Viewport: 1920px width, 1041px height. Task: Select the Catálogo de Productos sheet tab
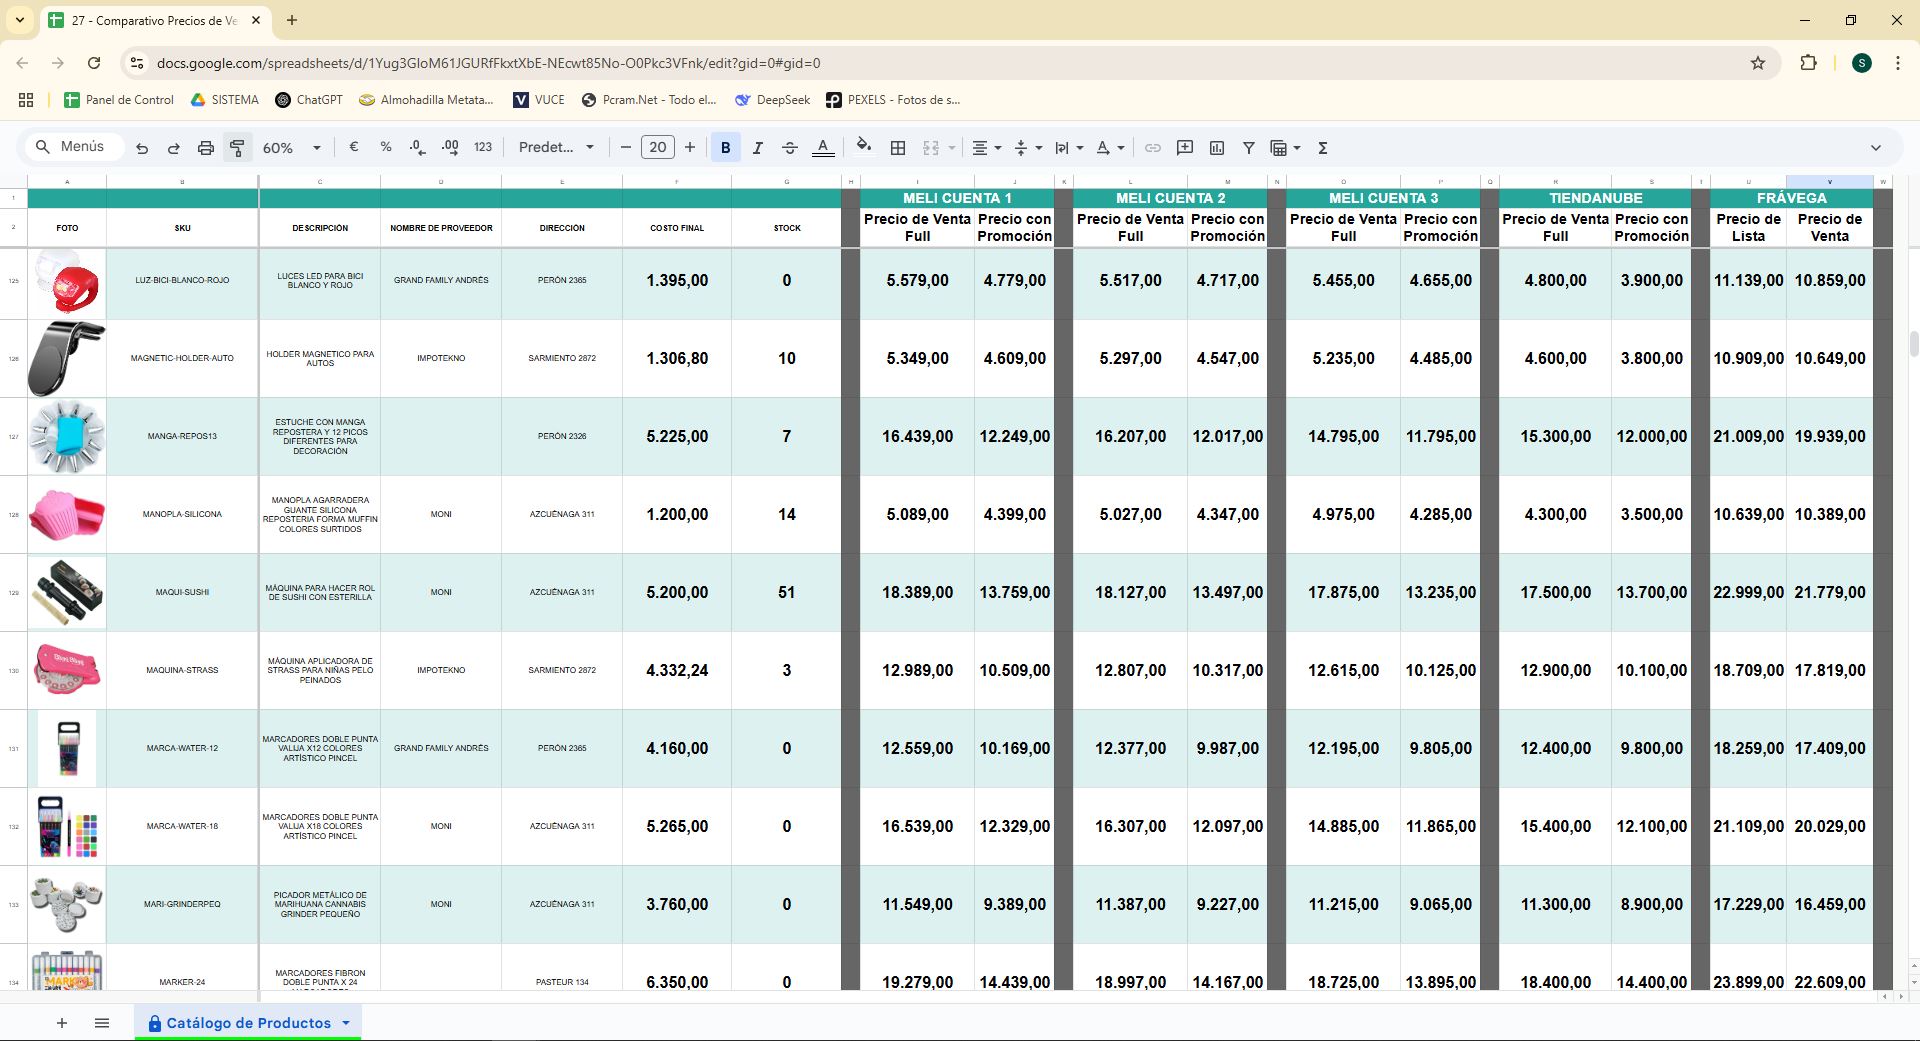coord(248,1023)
